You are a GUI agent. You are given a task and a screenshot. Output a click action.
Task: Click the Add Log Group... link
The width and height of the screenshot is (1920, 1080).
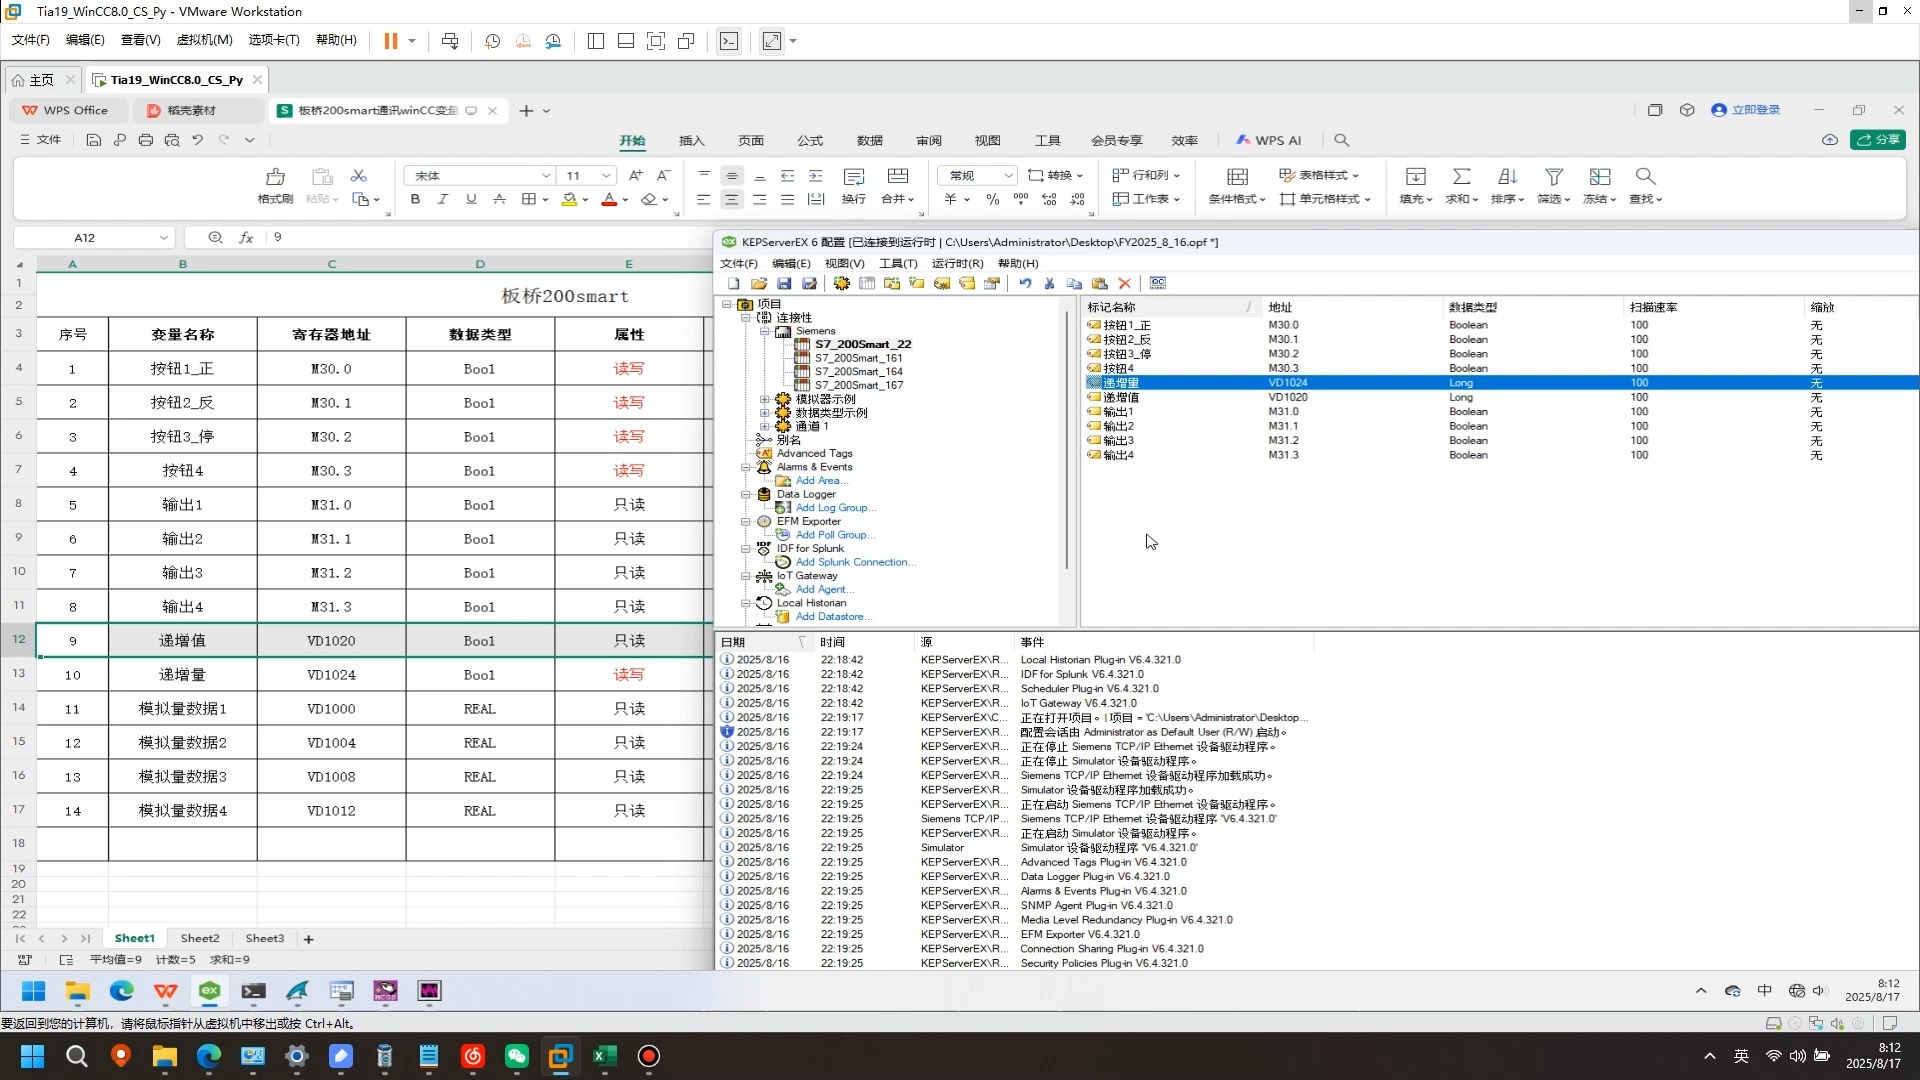point(835,508)
